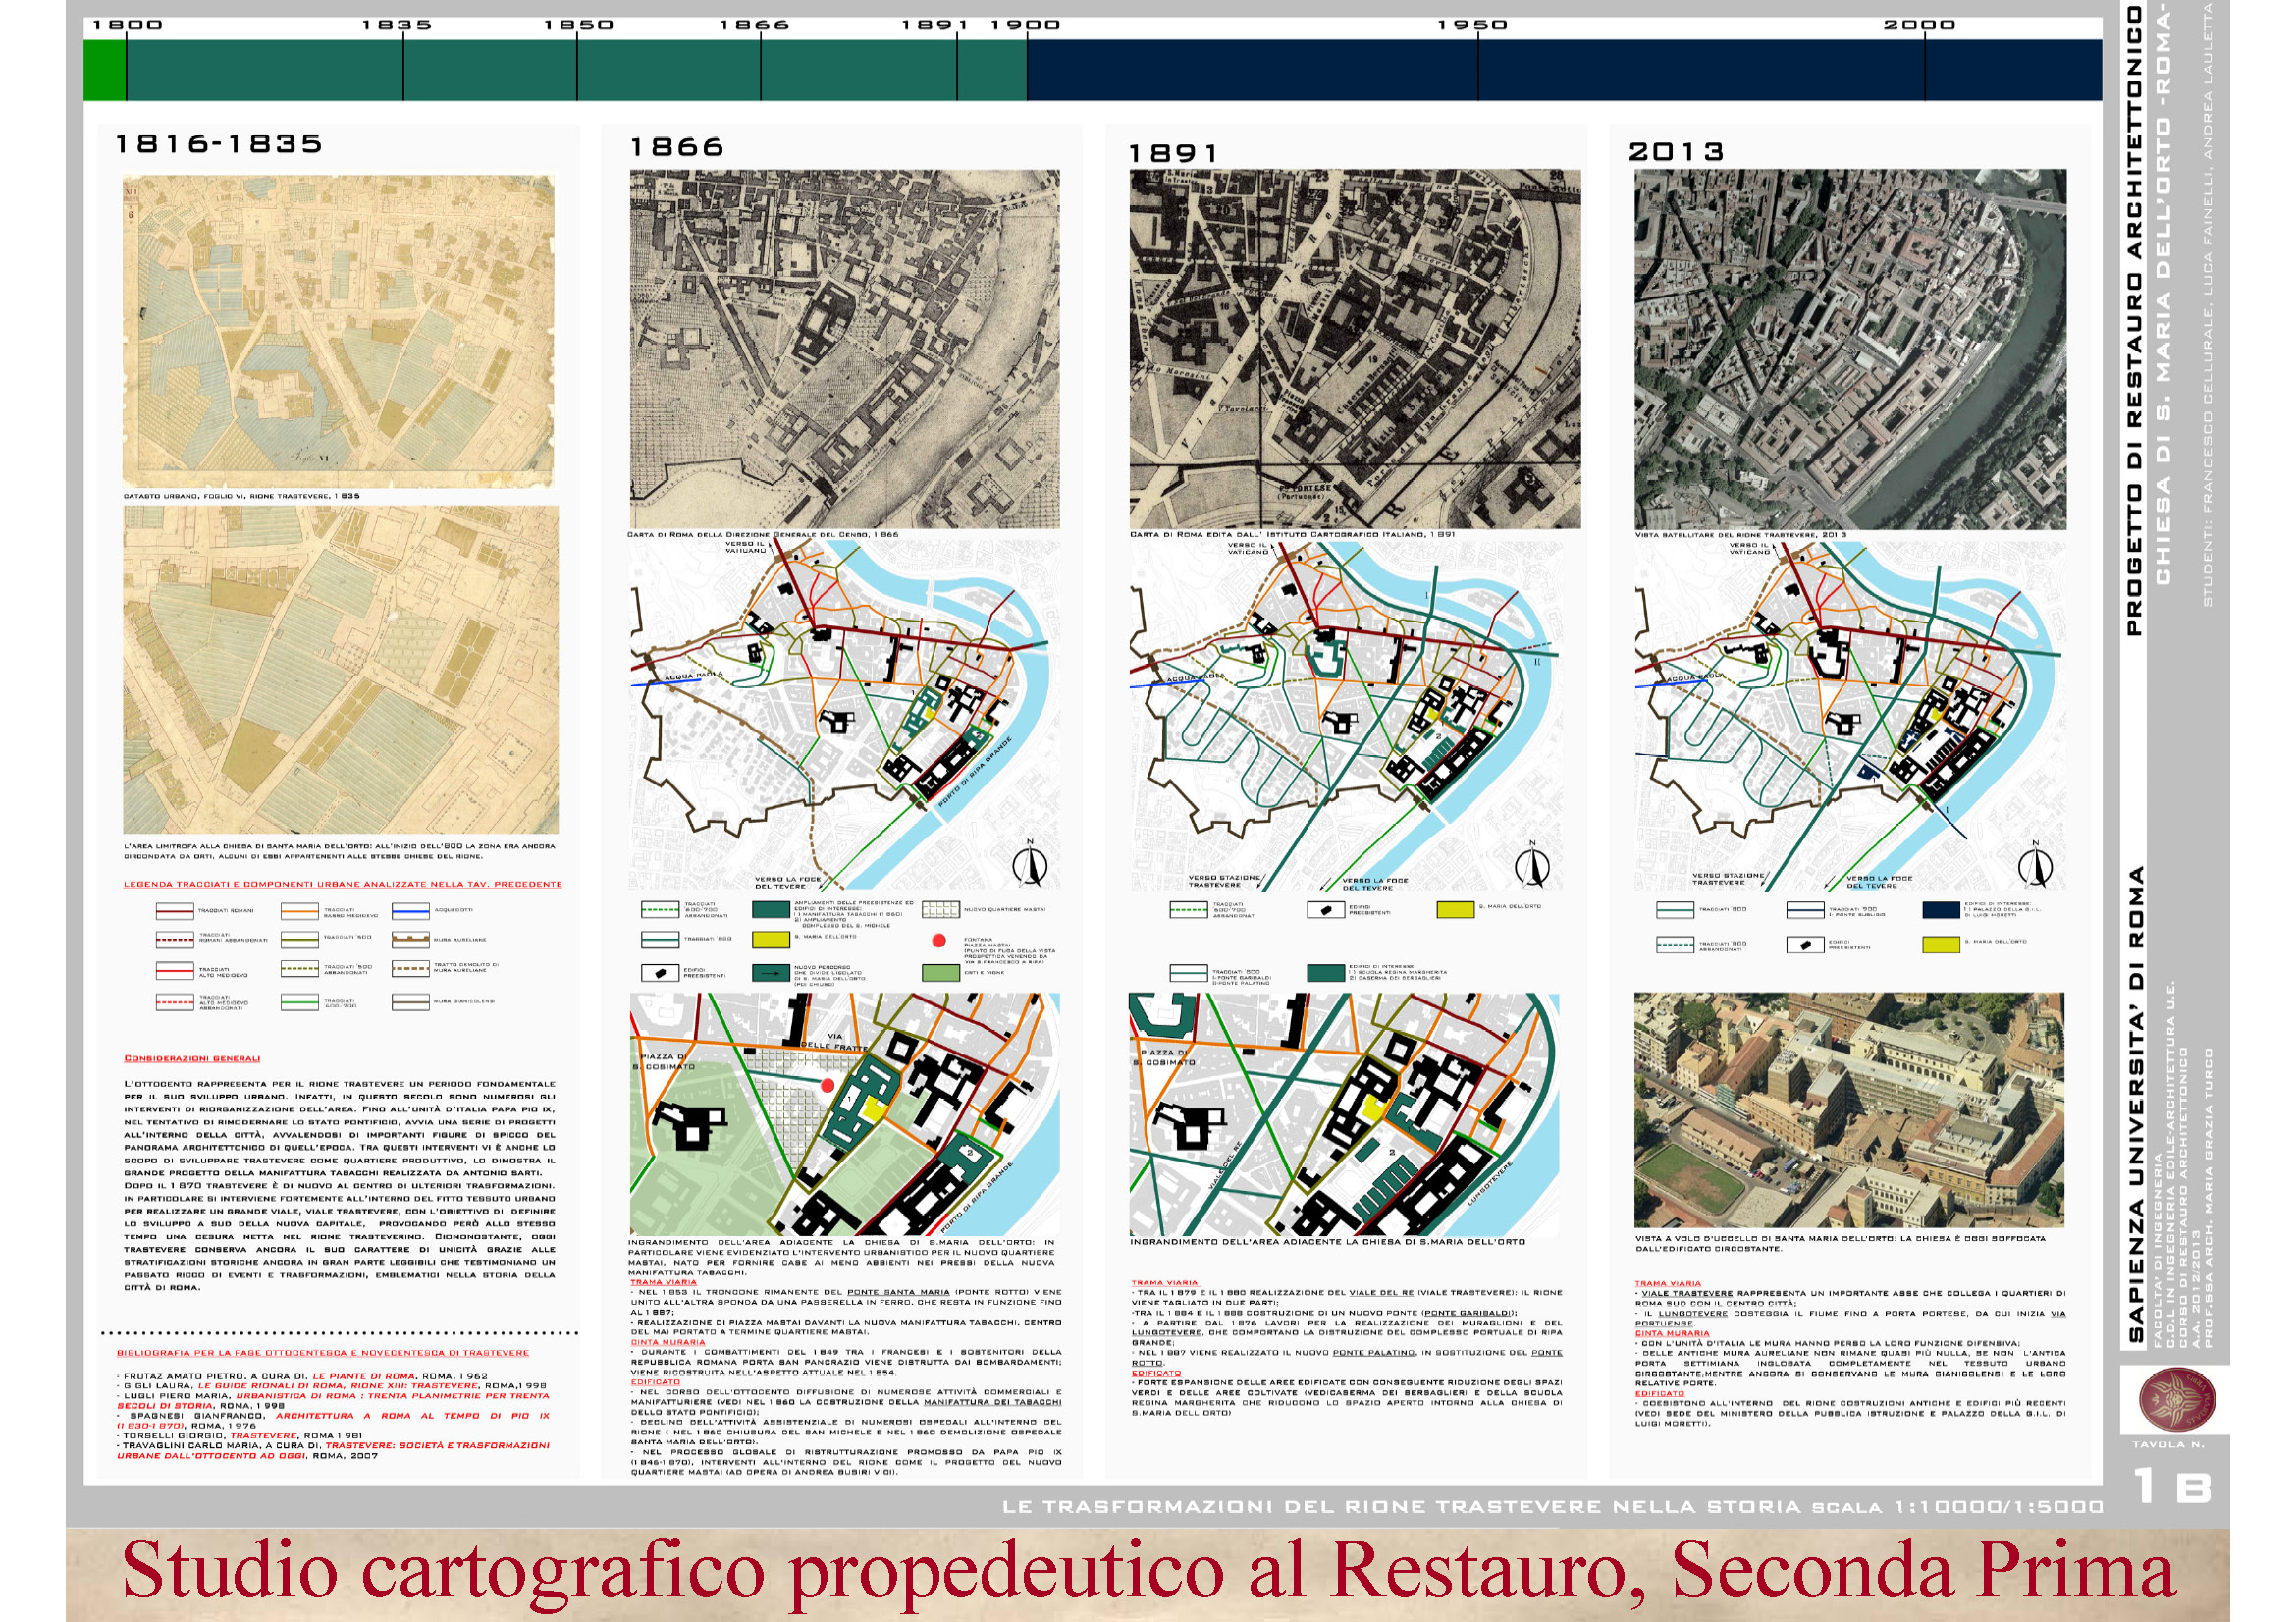Image resolution: width=2296 pixels, height=1622 pixels.
Task: Click the Nuovo quartiere Mastai grid legend symbol
Action: tap(940, 909)
